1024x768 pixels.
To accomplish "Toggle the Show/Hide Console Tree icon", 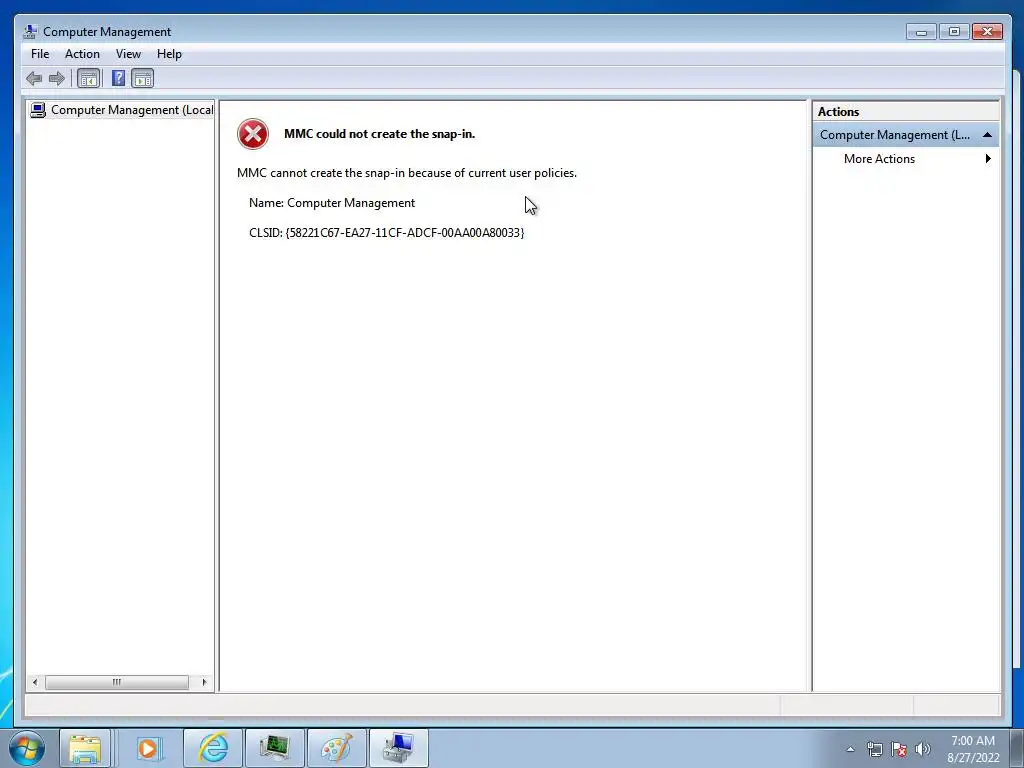I will click(88, 79).
